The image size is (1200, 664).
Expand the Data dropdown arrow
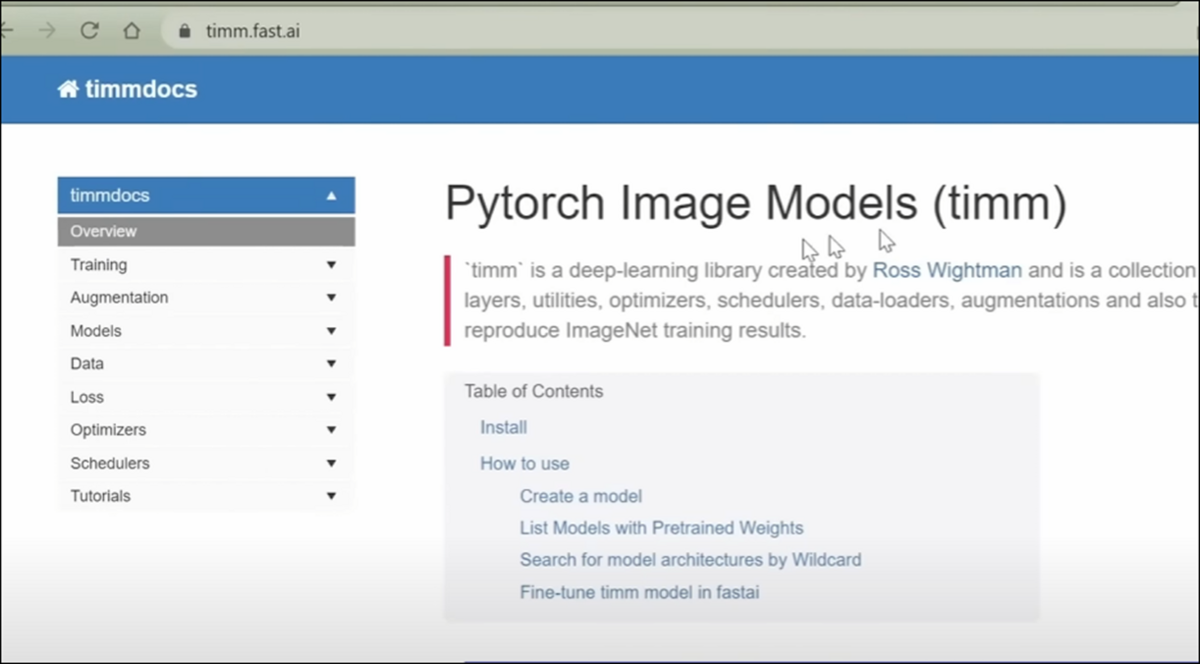tap(331, 364)
